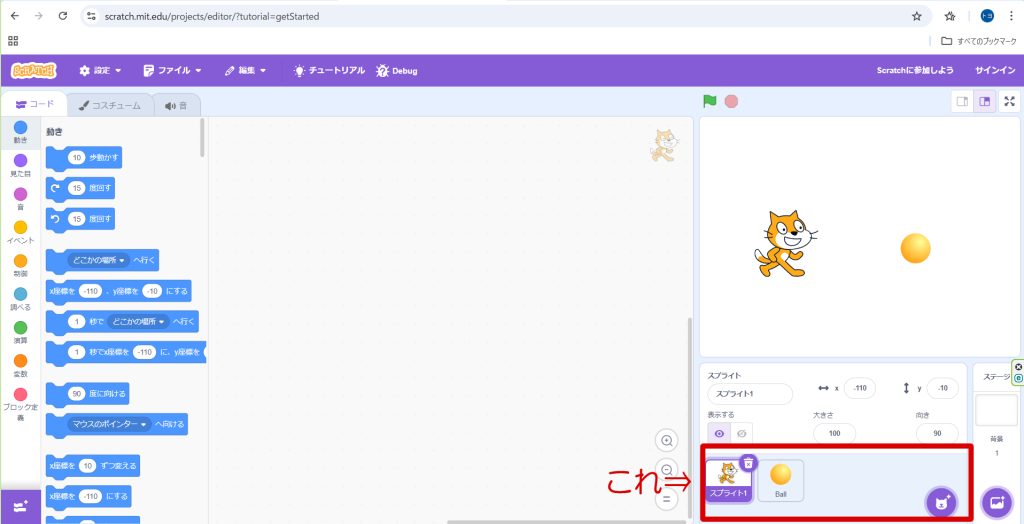
Task: Open the チュートリアル button
Action: (329, 71)
